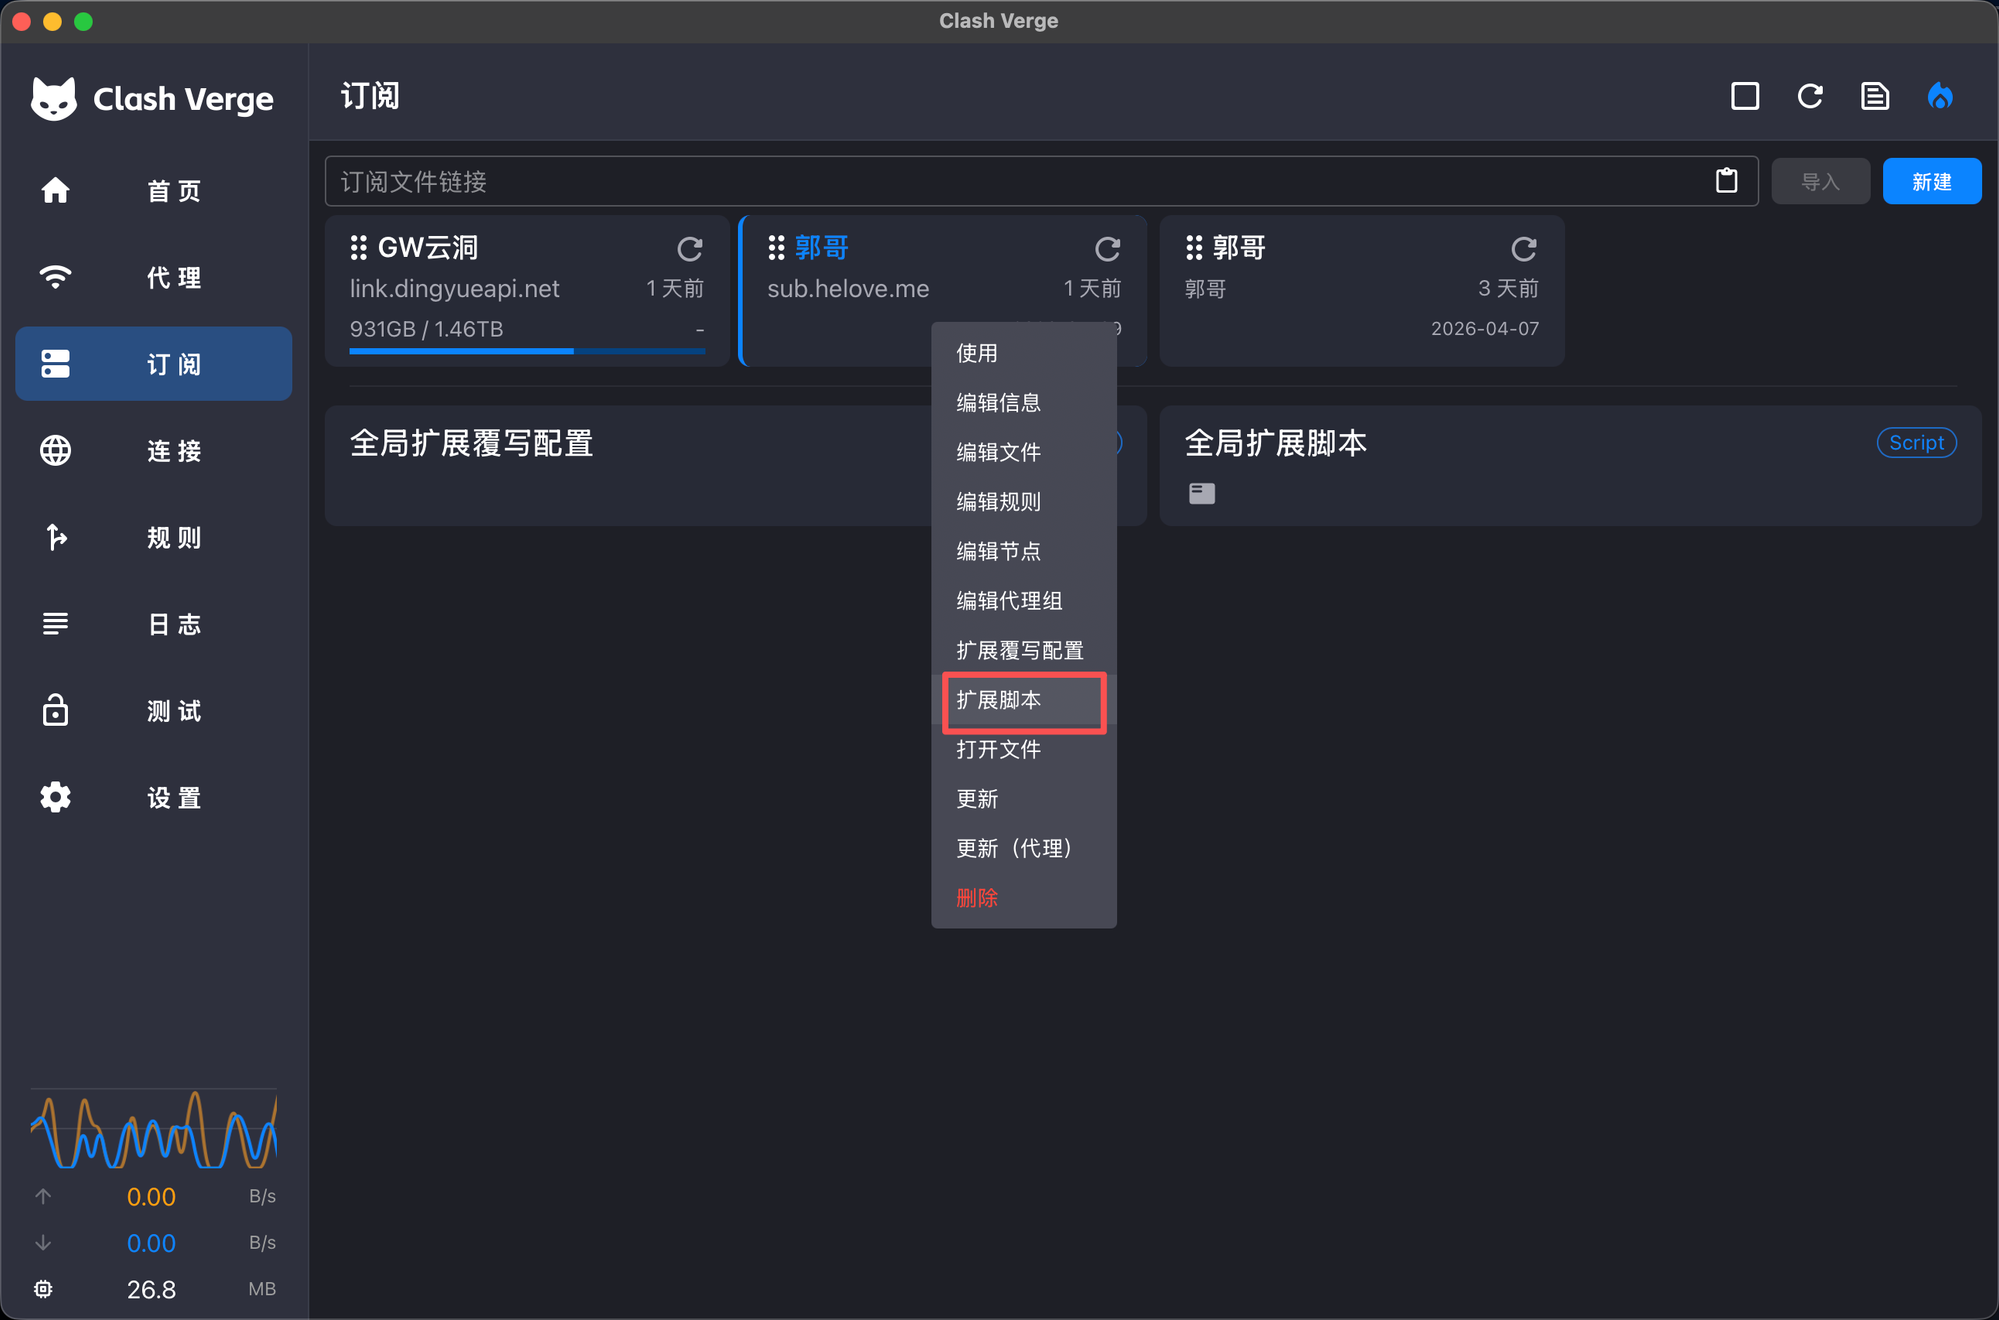Choose 编辑信息 in the context menu
1999x1320 pixels.
click(1024, 402)
